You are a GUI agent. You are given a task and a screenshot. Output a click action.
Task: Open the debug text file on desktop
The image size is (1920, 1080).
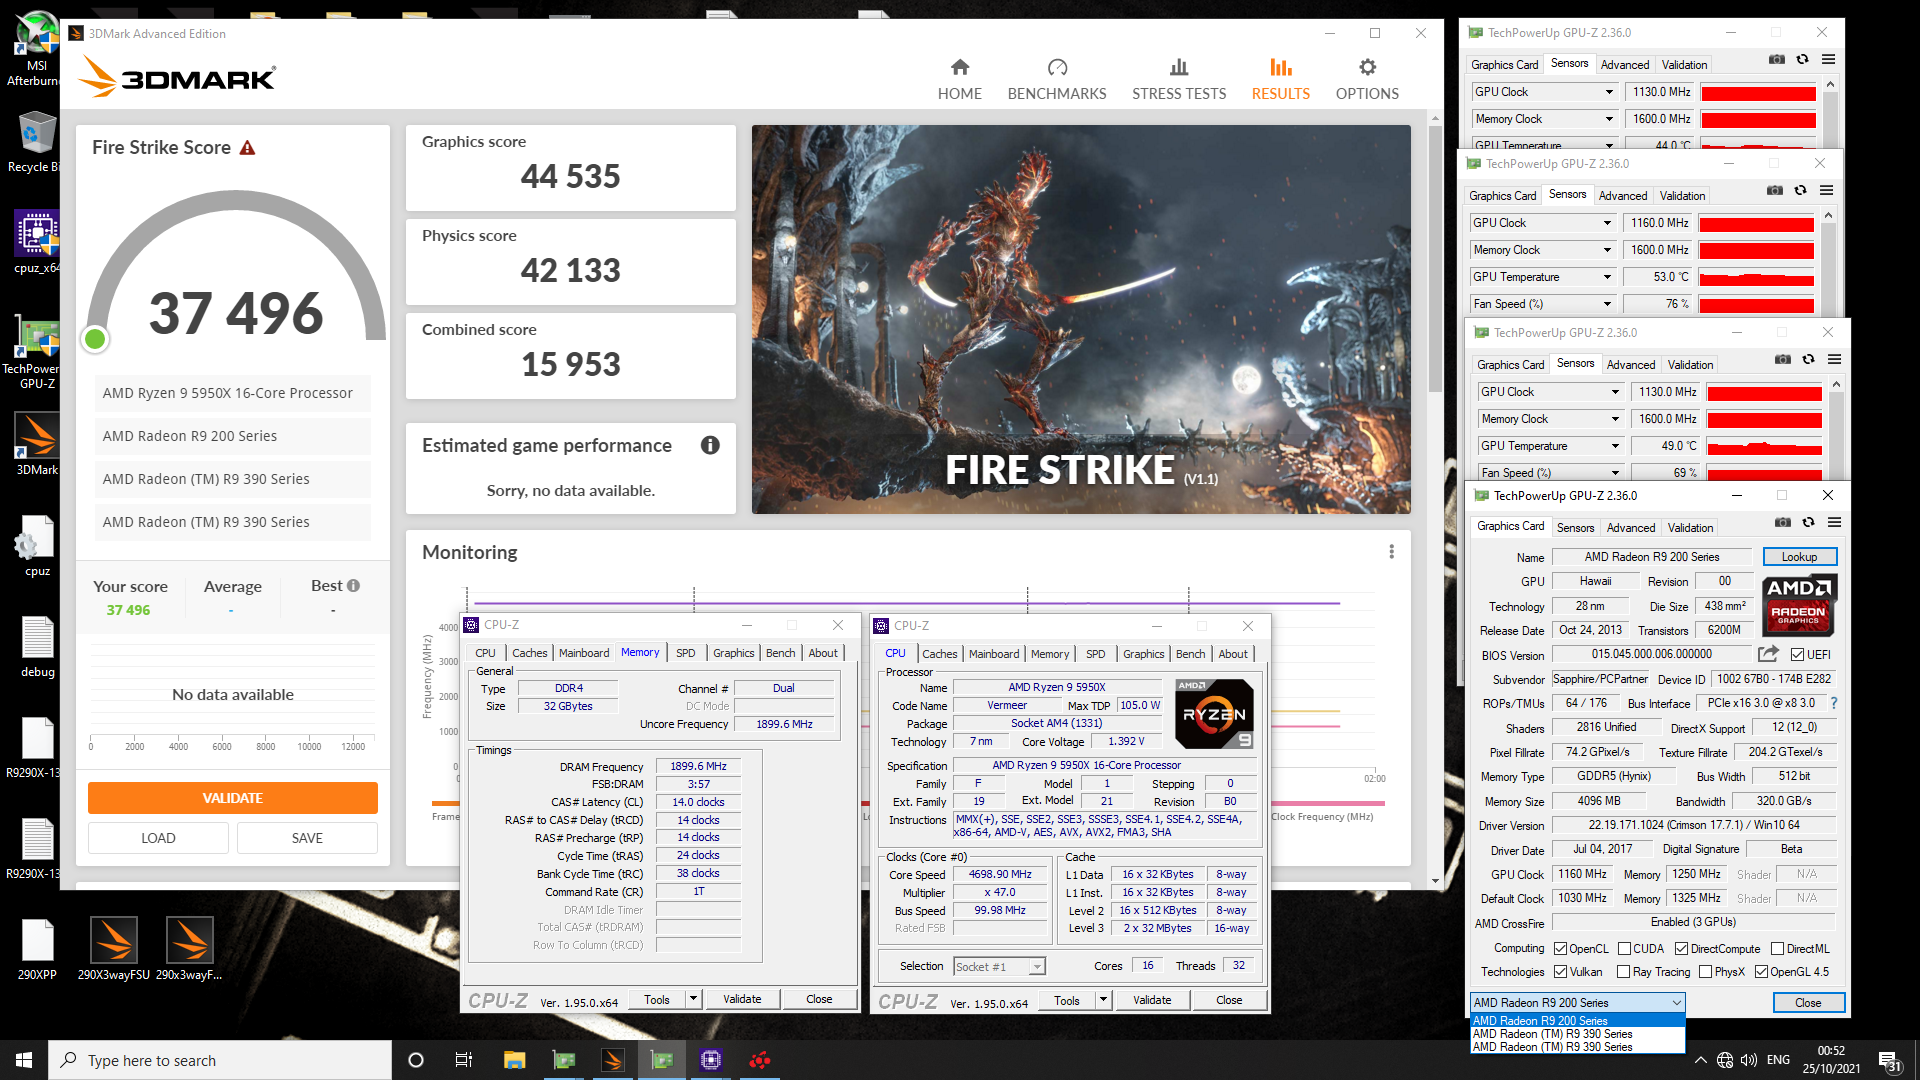[37, 646]
